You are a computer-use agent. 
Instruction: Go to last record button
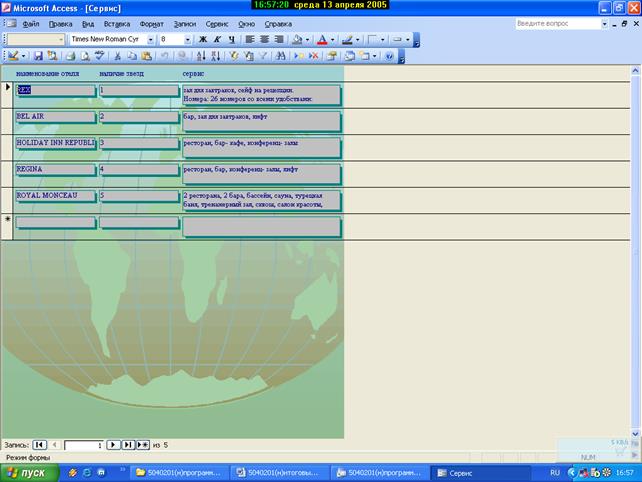(128, 445)
